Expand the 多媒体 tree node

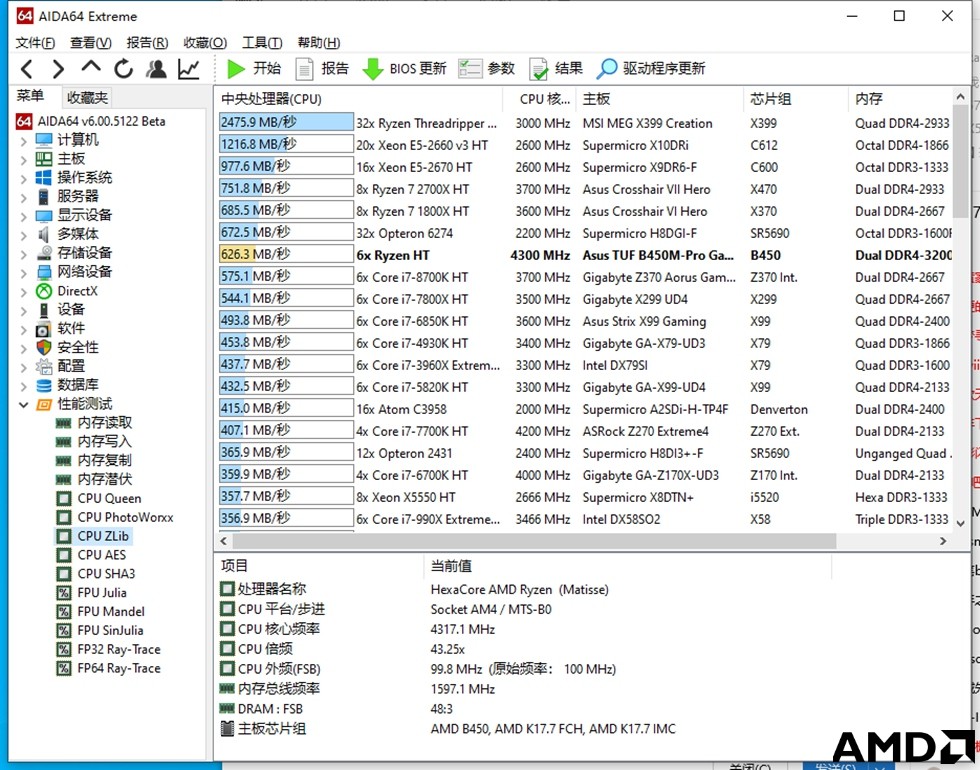[23, 234]
